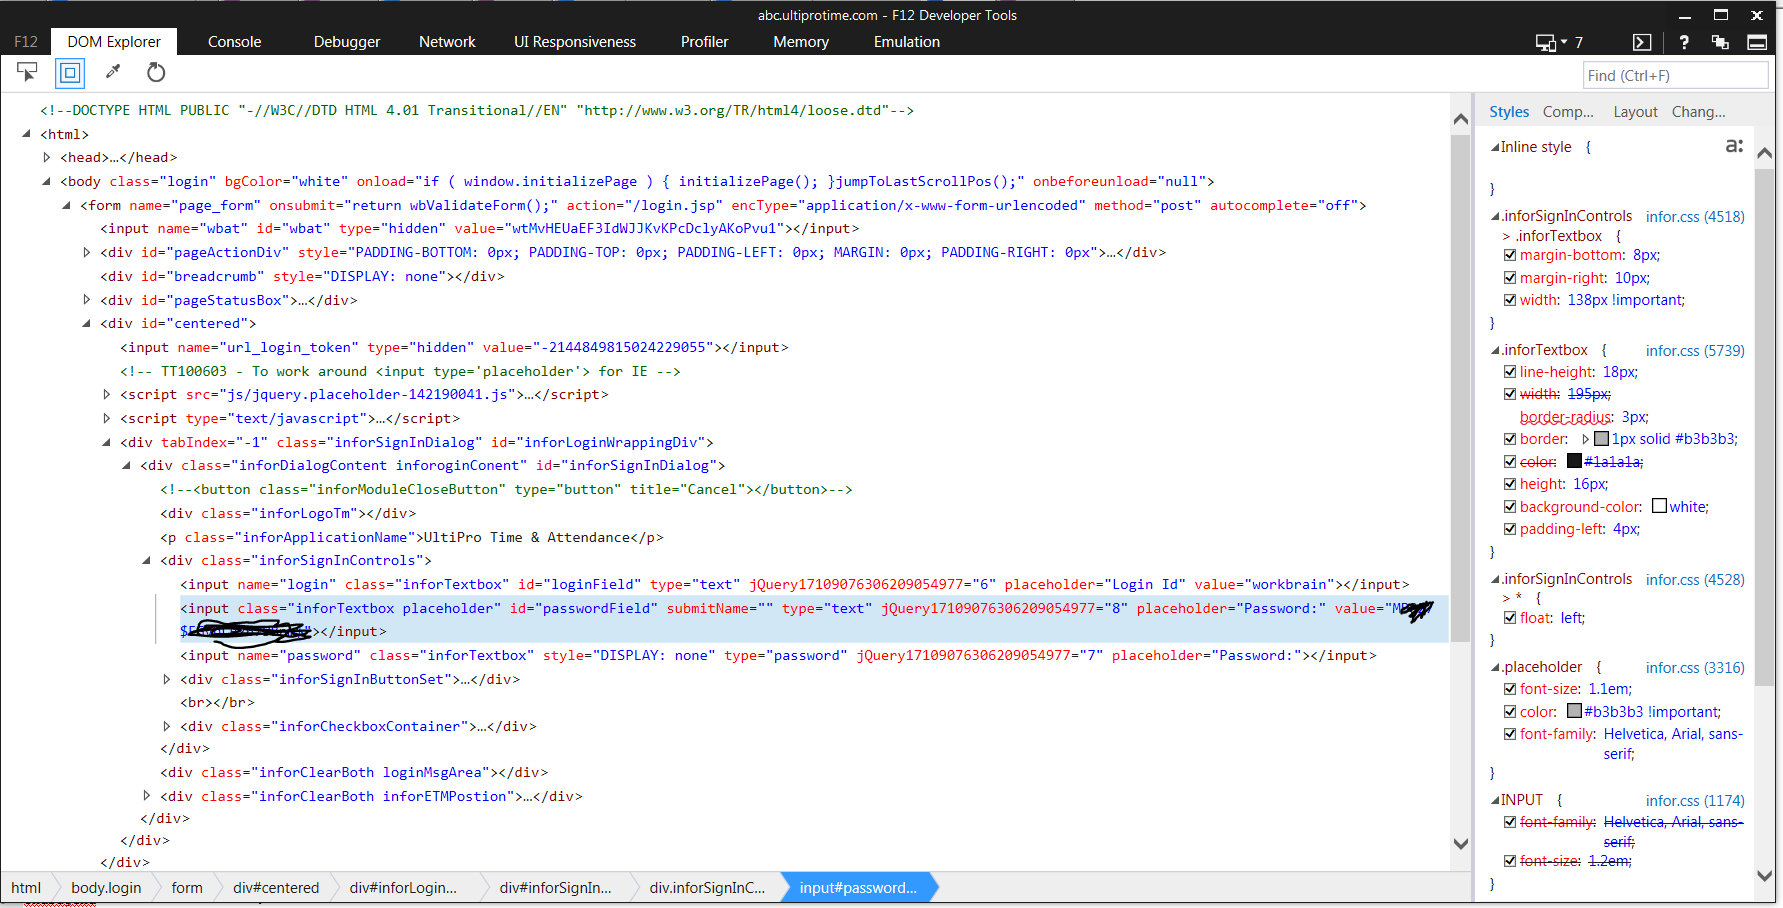The image size is (1783, 908).
Task: Click the DOM tree scroll down arrow
Action: pos(1460,843)
